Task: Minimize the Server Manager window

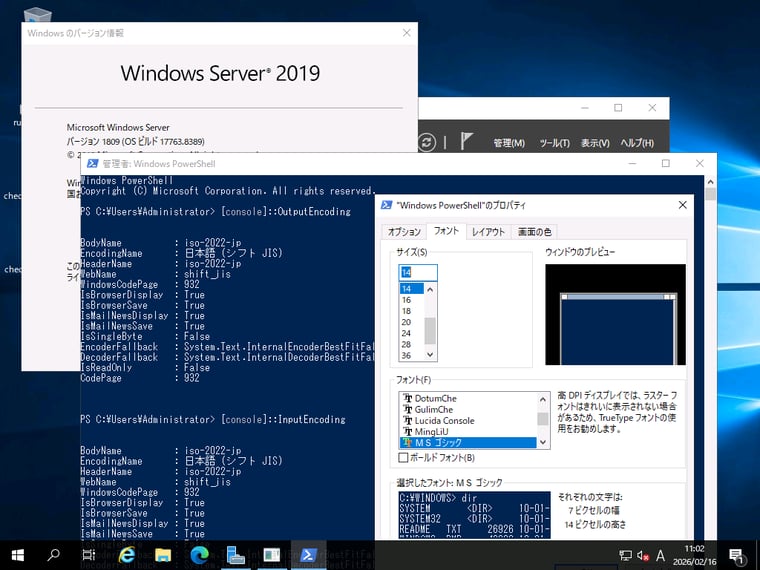Action: 585,108
